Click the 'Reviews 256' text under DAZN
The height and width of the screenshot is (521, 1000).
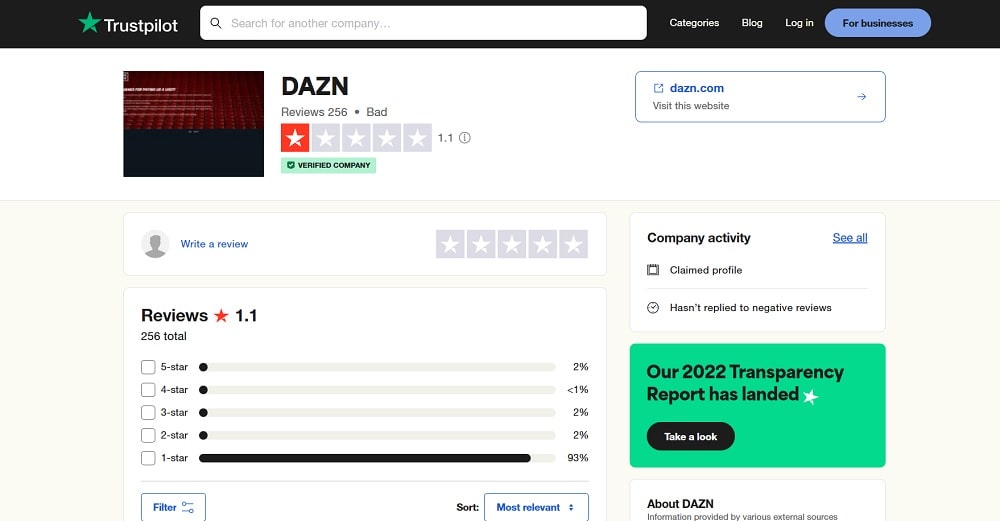point(314,112)
